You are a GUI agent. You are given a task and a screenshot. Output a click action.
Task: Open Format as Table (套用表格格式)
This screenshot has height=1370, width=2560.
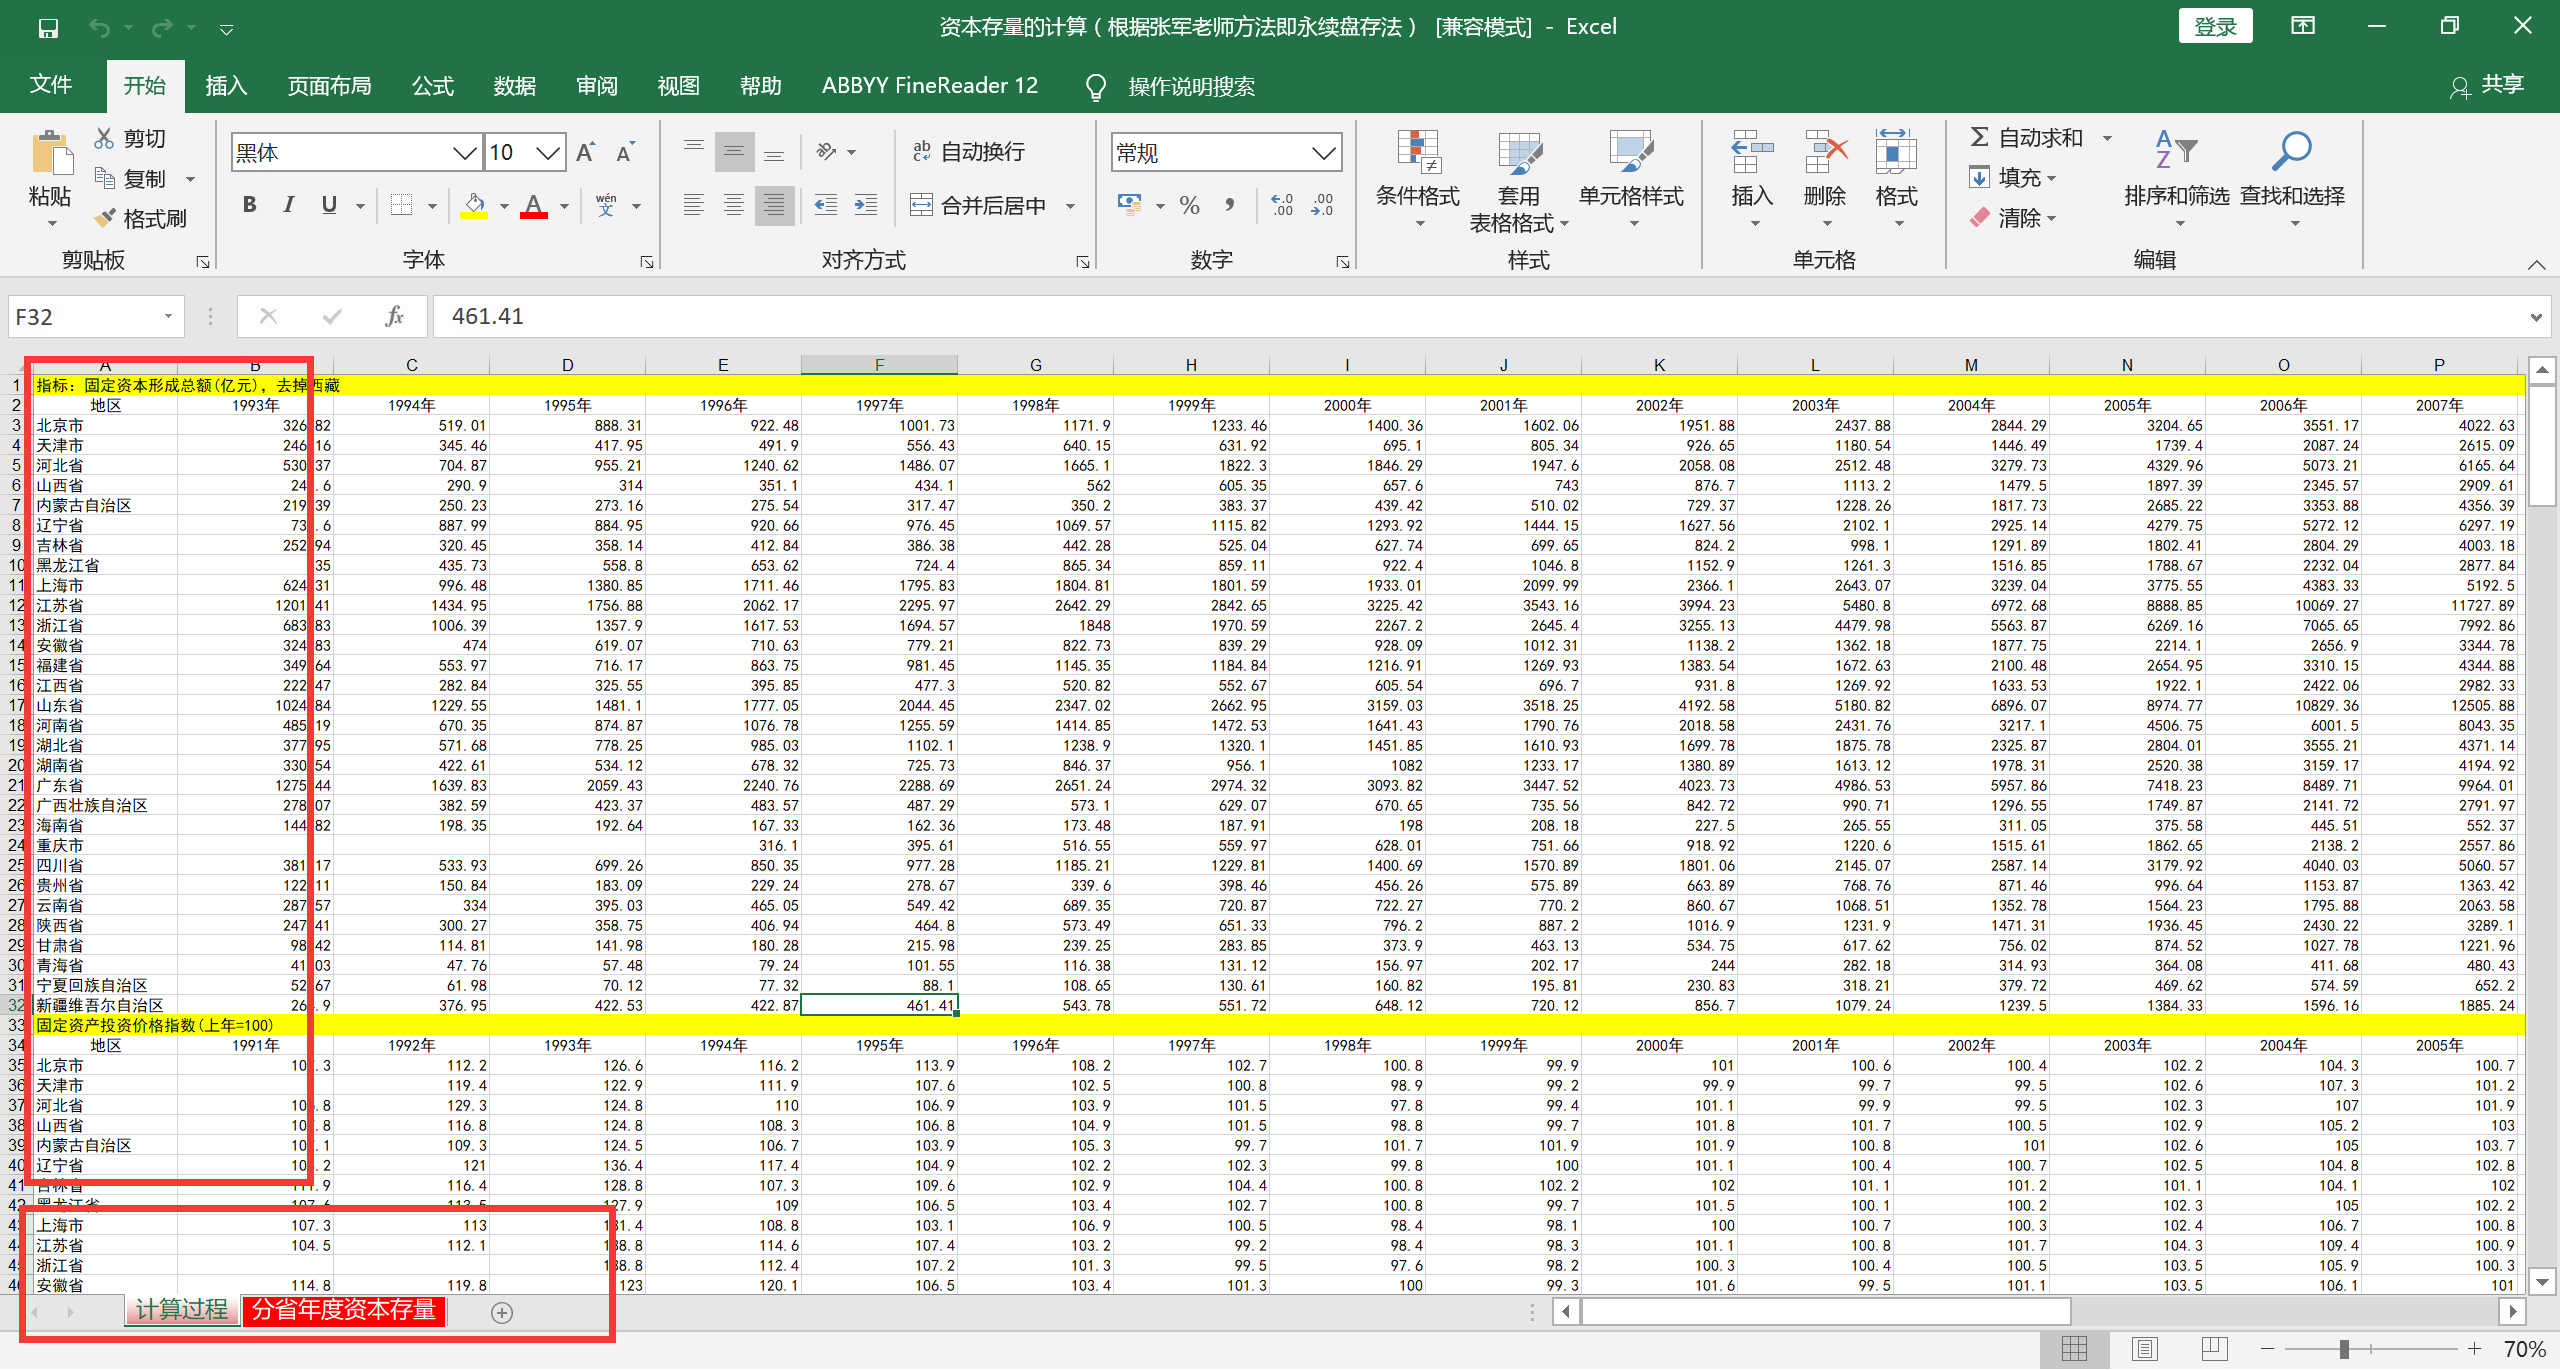point(1519,180)
